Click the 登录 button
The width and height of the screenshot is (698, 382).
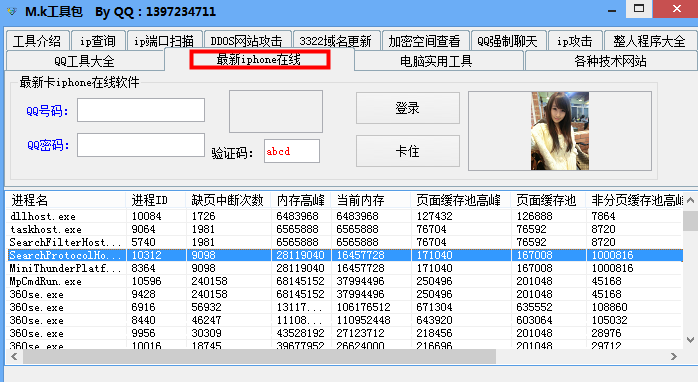pos(408,108)
